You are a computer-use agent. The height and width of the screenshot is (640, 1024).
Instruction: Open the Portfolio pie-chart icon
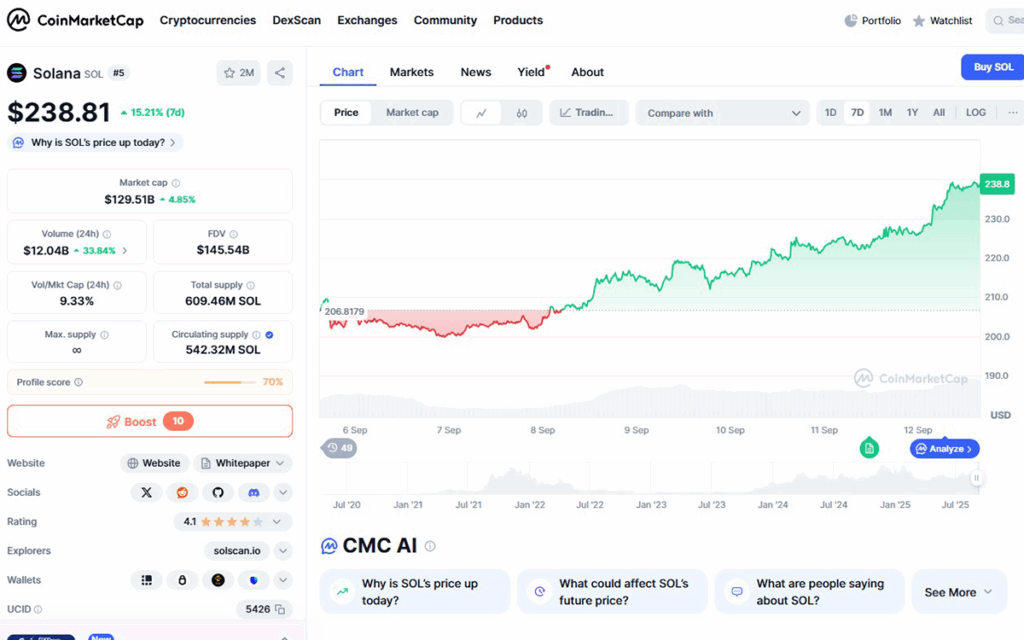[x=850, y=21]
